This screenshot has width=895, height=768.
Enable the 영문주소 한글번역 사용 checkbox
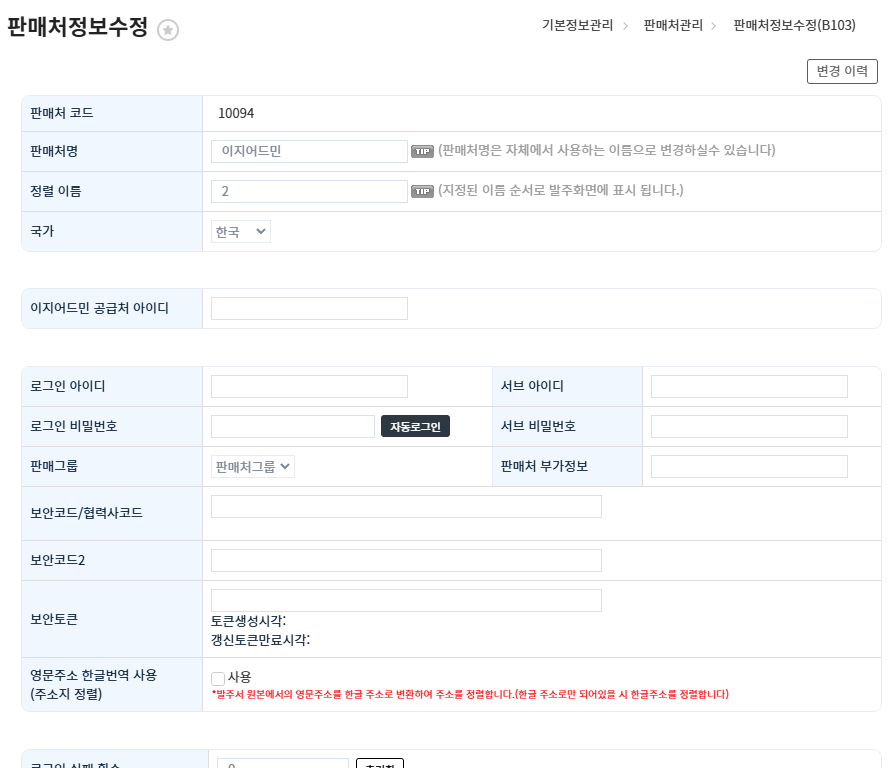tap(218, 678)
